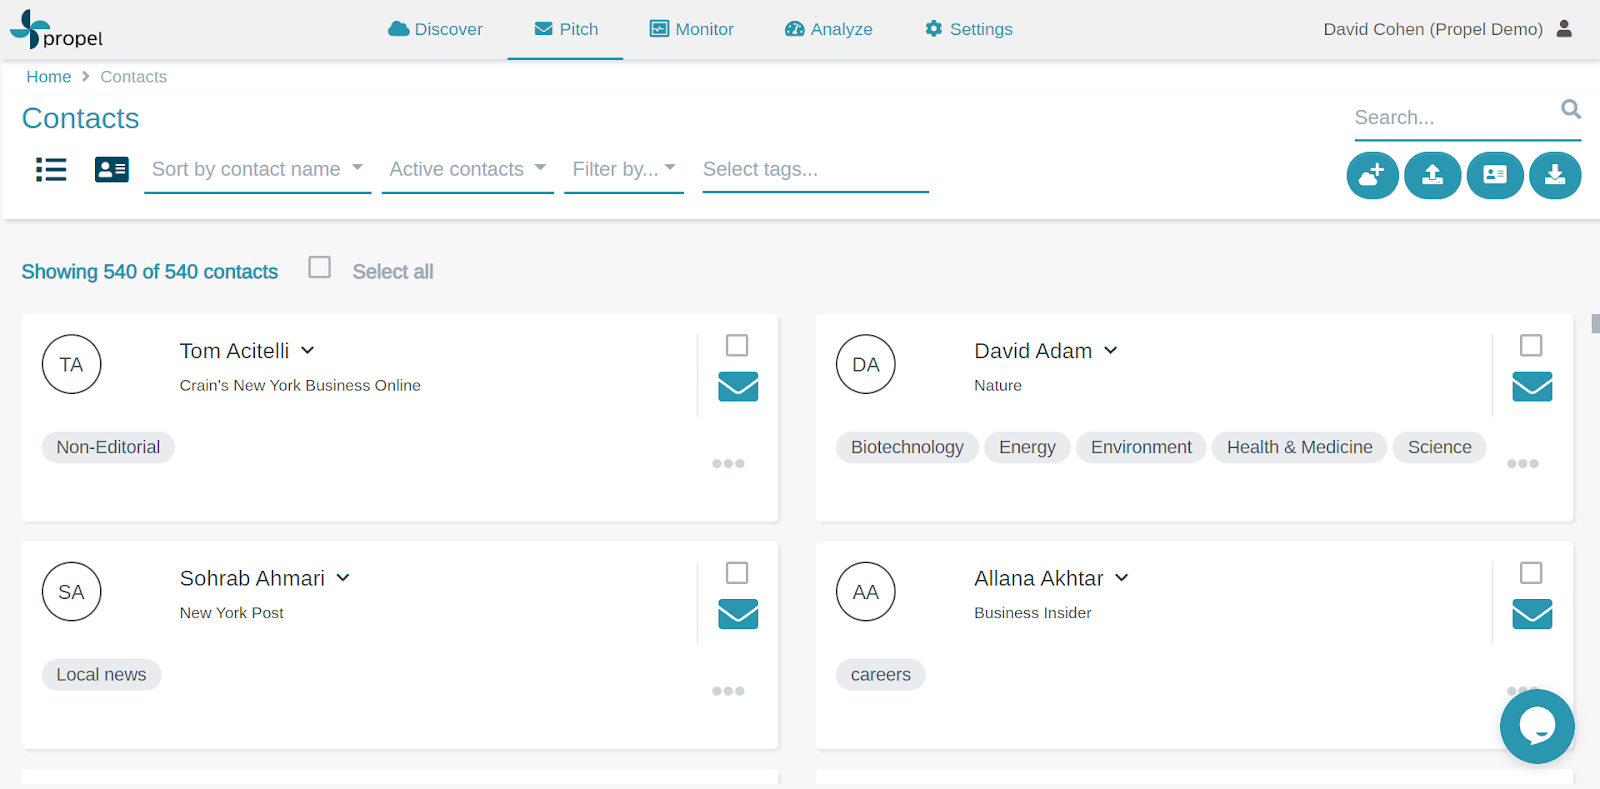This screenshot has height=789, width=1600.
Task: Select Tom Acitelli's checkbox
Action: [x=737, y=346]
